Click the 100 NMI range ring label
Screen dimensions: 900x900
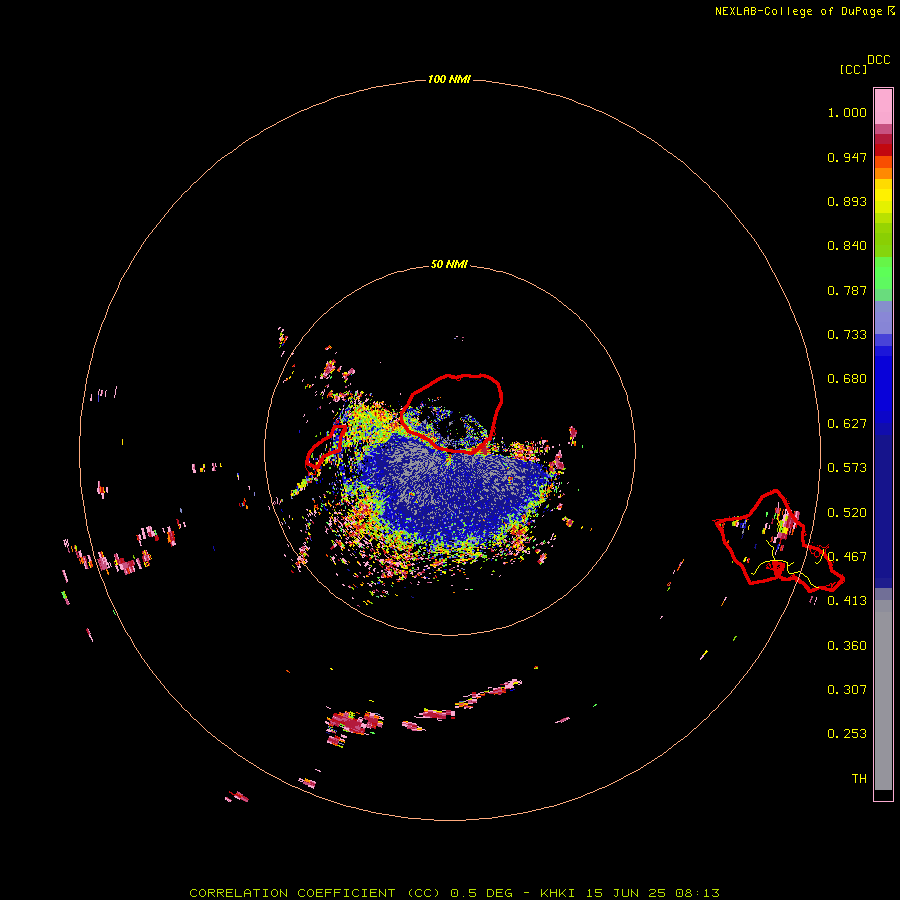point(449,79)
